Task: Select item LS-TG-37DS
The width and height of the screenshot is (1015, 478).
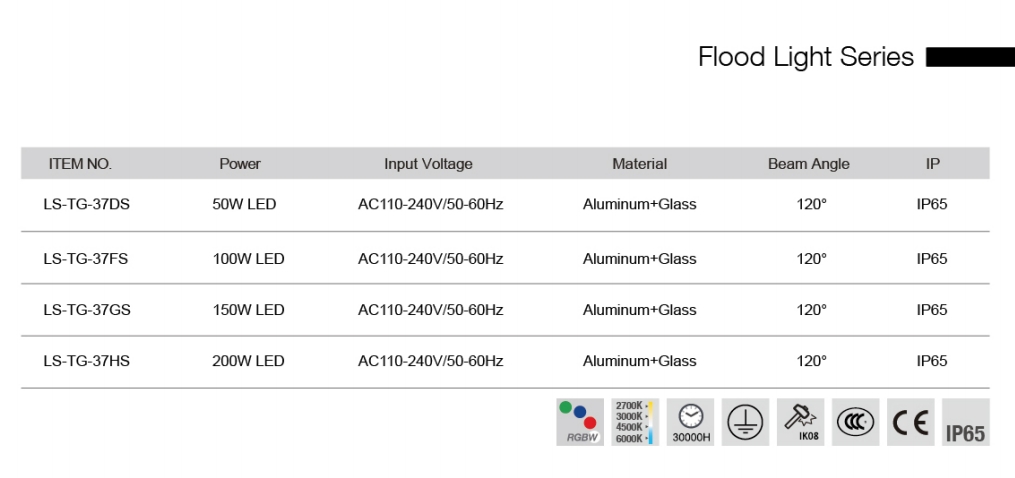Action: pos(87,204)
